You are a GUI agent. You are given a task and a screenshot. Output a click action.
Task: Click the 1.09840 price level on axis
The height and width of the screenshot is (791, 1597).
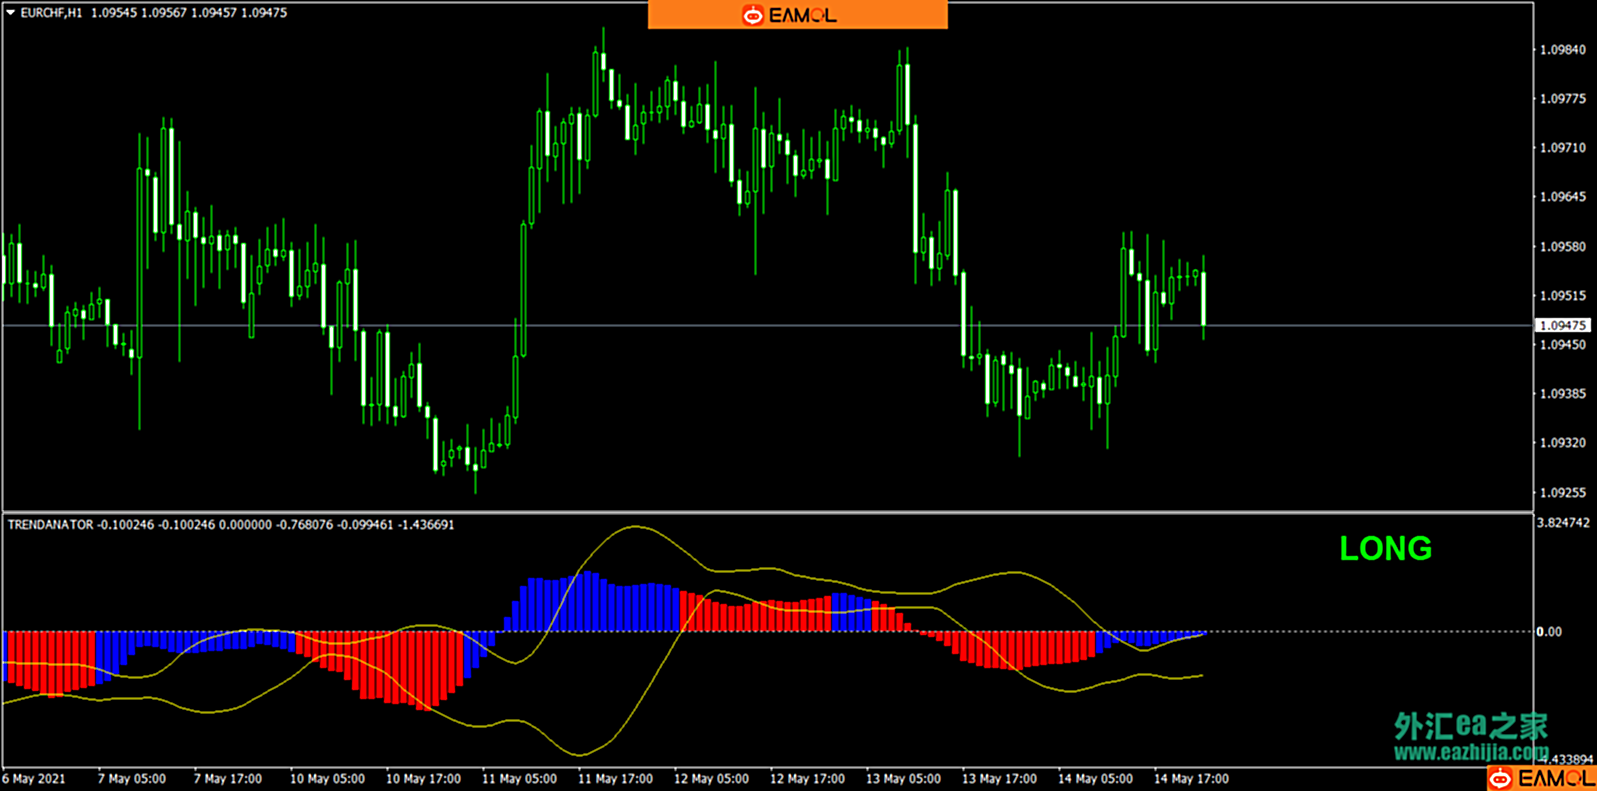1562,50
